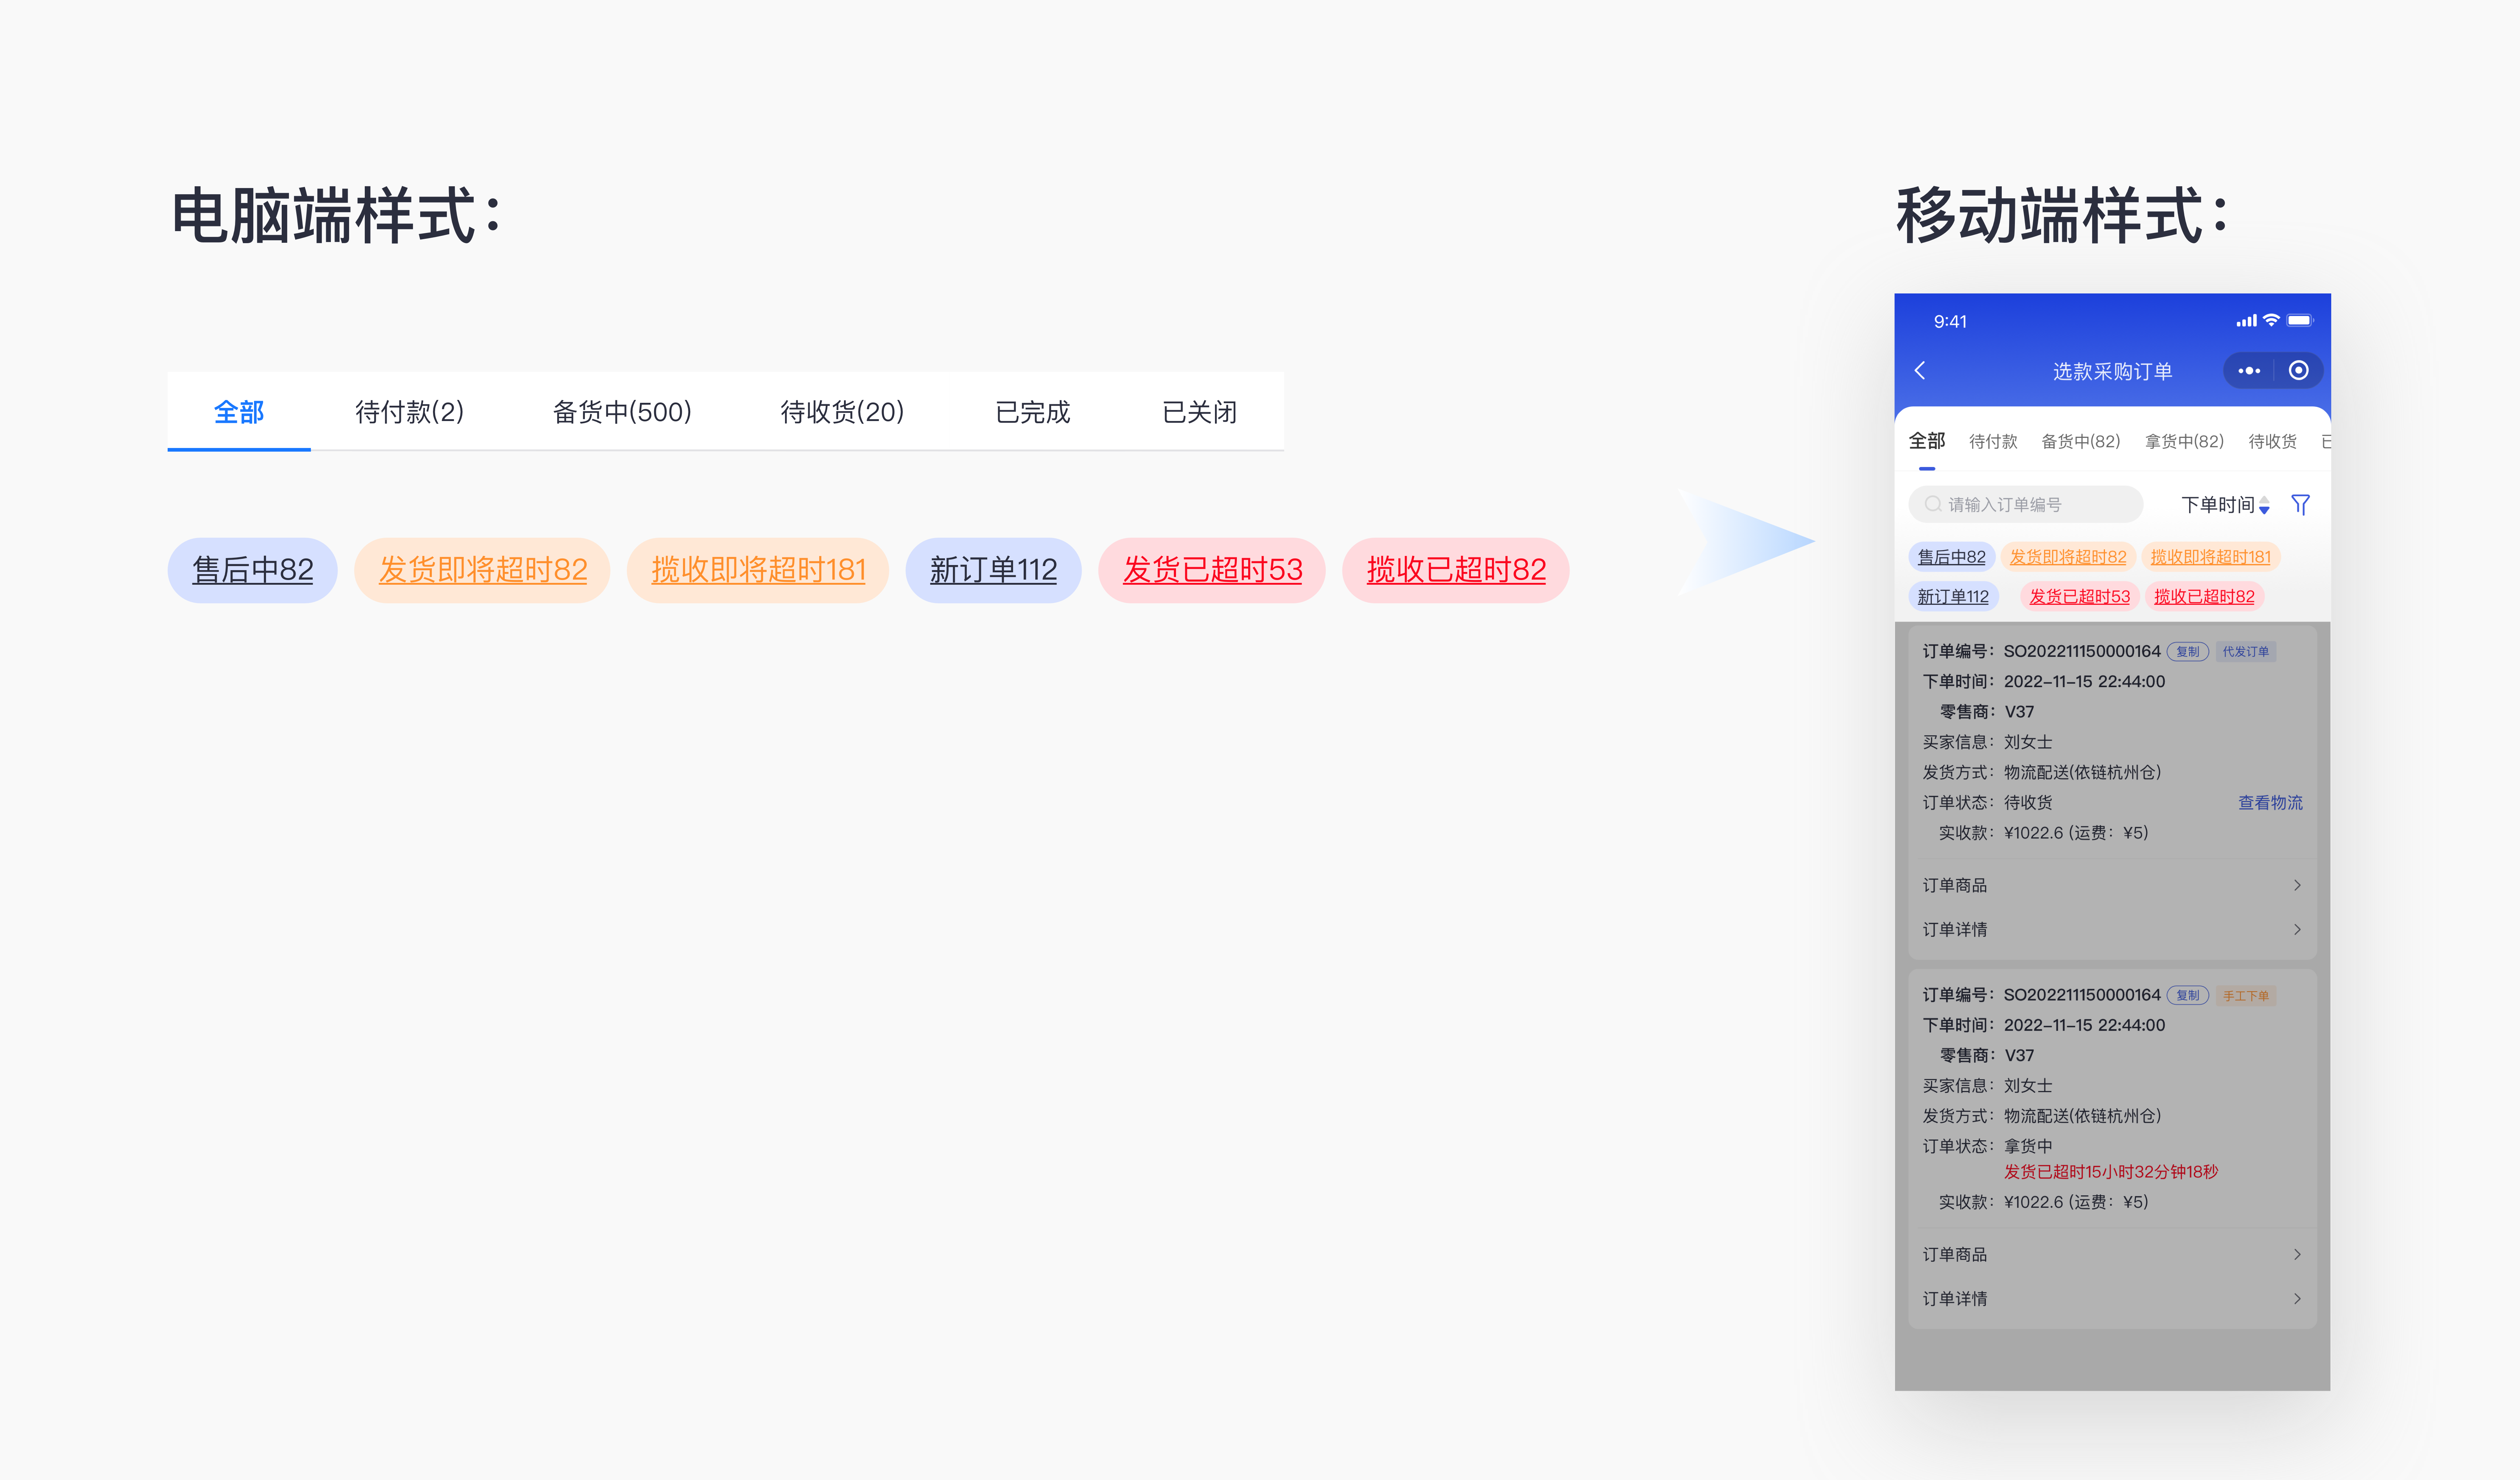This screenshot has height=1480, width=2520.
Task: Click the desktop 揽收即将超时181 tag
Action: (758, 570)
